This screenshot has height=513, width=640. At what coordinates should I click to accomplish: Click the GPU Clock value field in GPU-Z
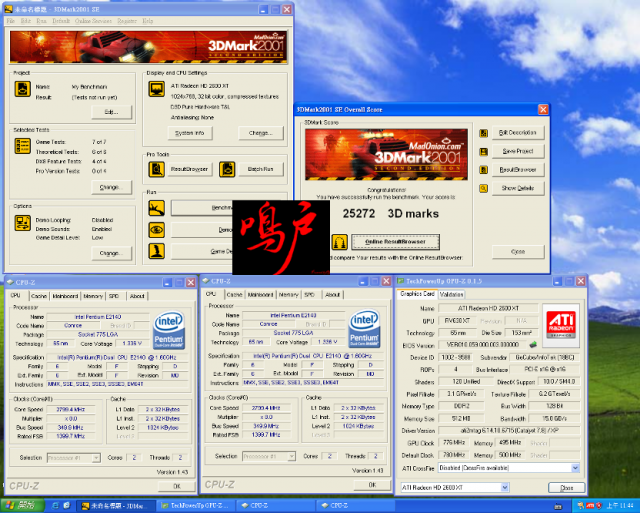click(454, 442)
